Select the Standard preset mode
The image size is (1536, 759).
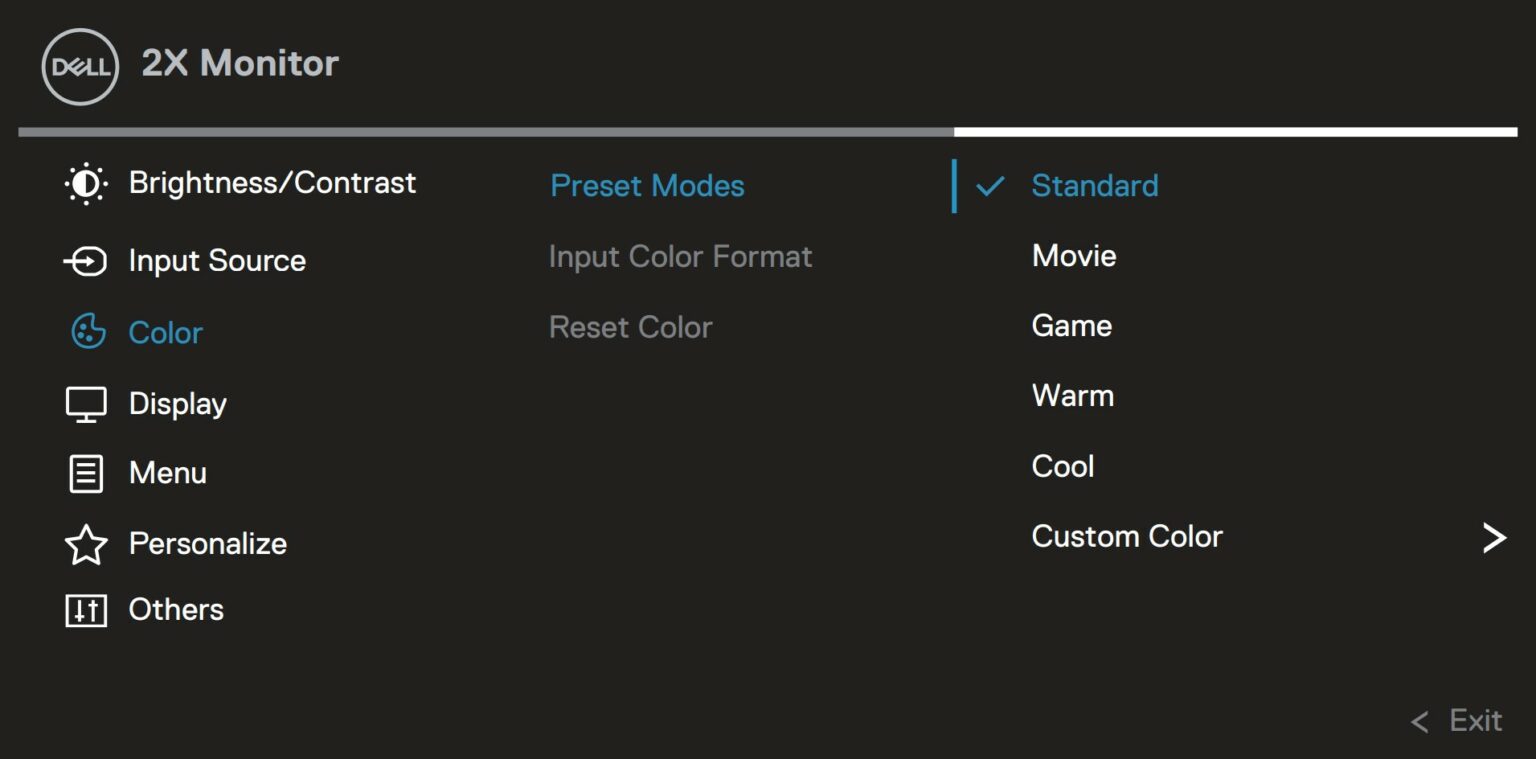pos(1095,186)
